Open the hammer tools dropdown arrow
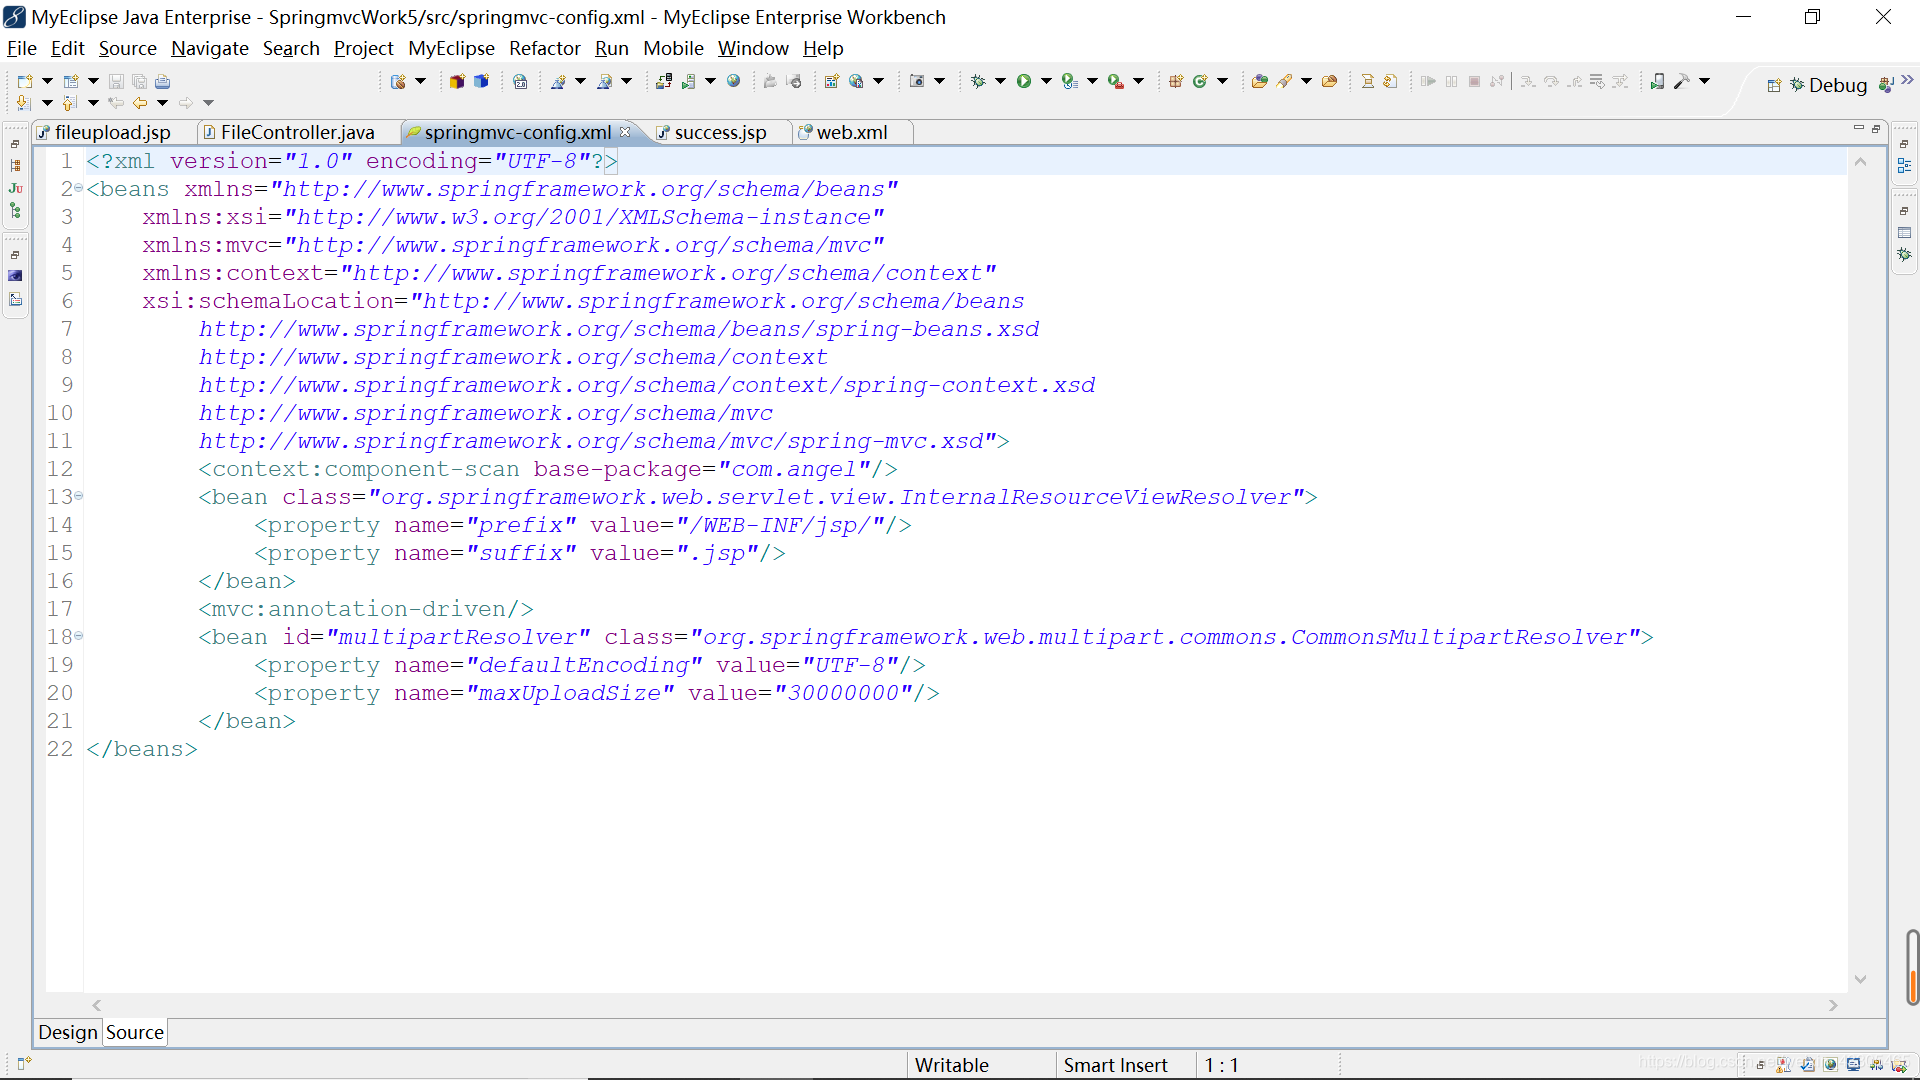The width and height of the screenshot is (1920, 1080). click(x=1704, y=81)
